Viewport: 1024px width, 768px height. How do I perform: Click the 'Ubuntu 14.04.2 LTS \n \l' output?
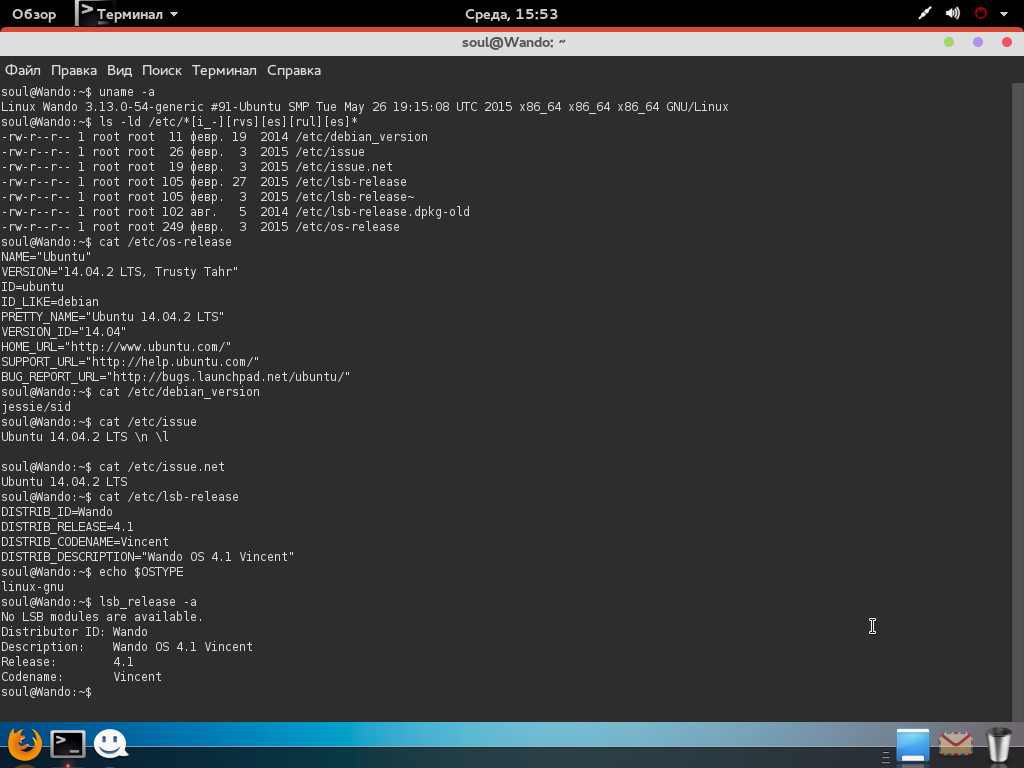85,438
